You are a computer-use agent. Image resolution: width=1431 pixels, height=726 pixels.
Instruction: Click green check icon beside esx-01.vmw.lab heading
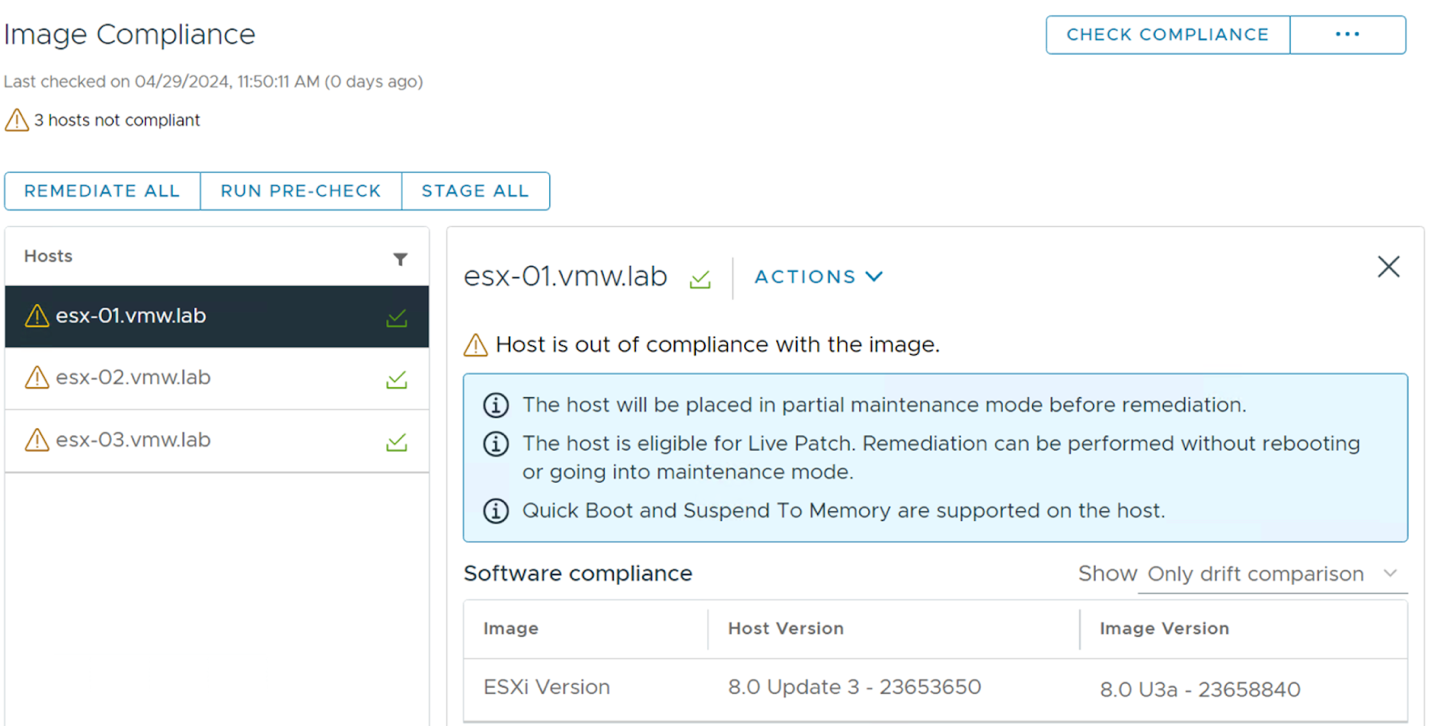click(700, 279)
